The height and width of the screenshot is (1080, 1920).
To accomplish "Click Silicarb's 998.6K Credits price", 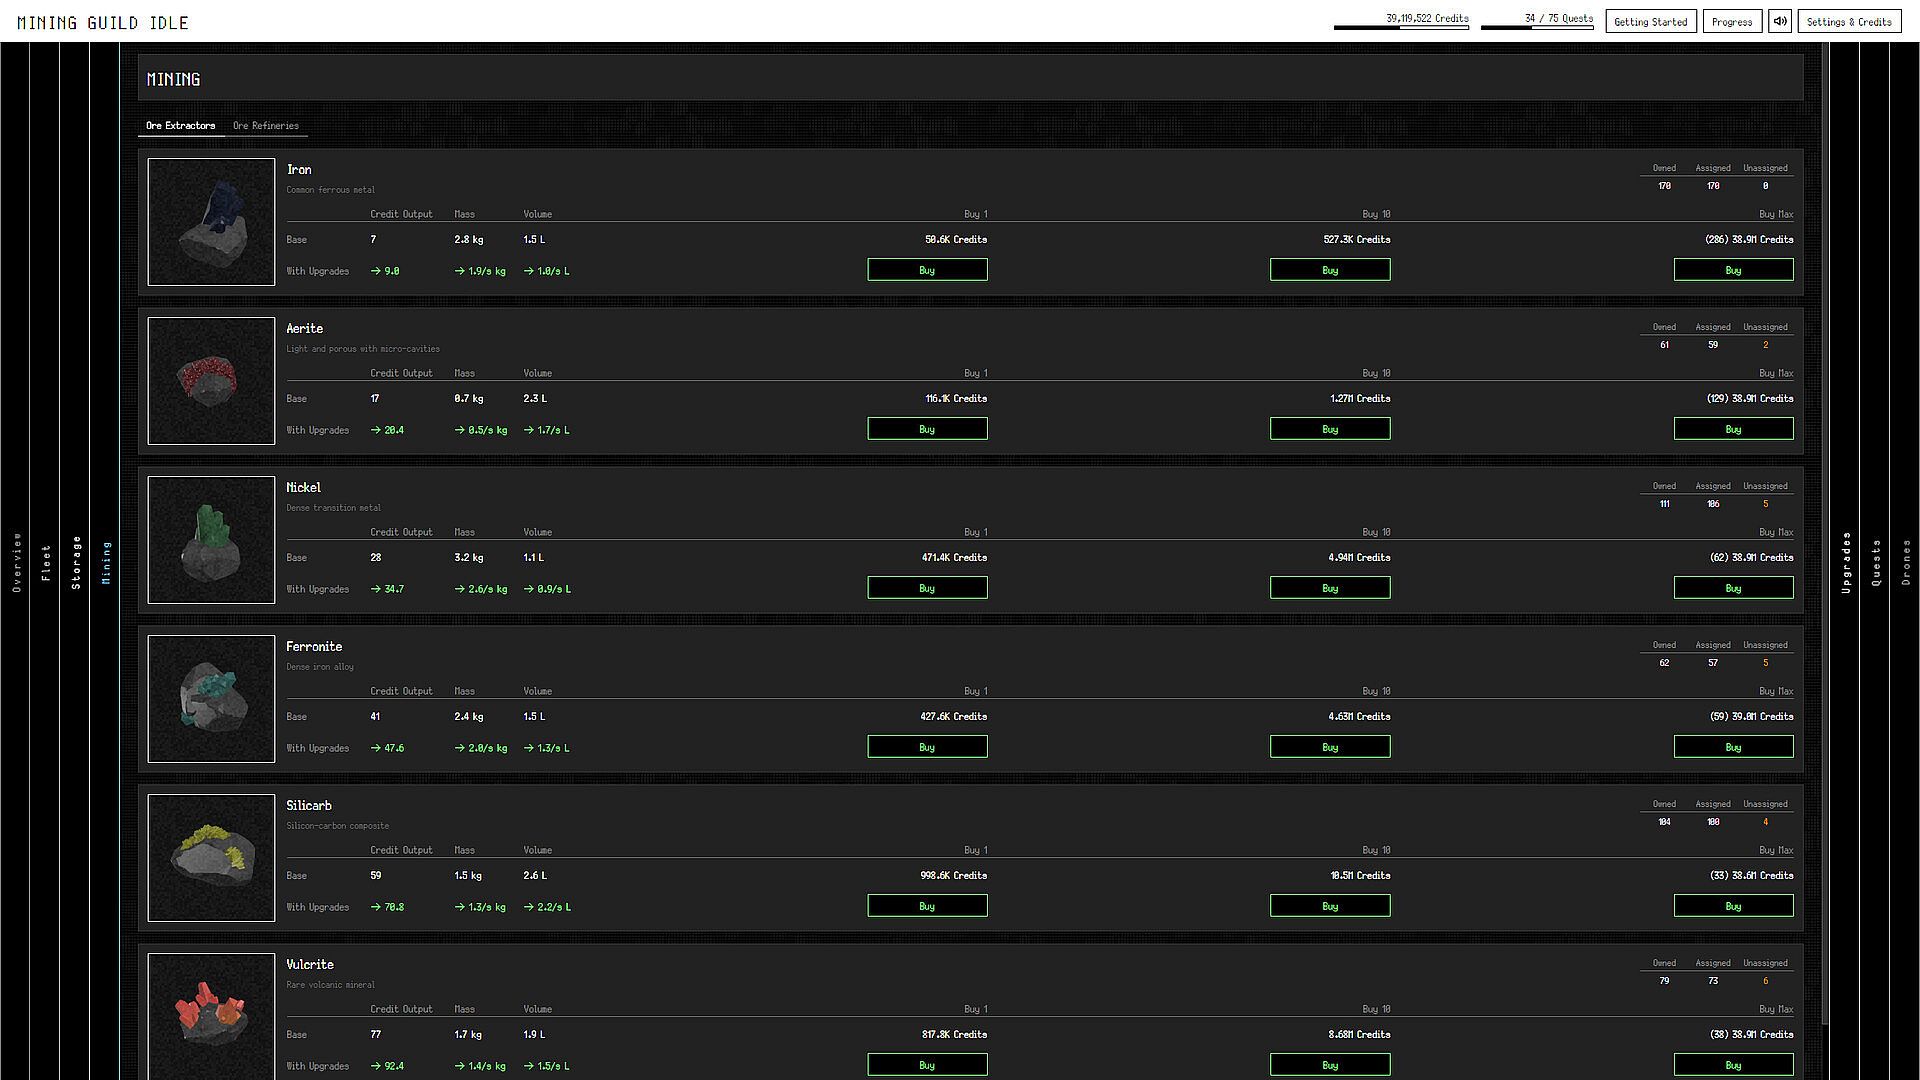I will pyautogui.click(x=953, y=876).
